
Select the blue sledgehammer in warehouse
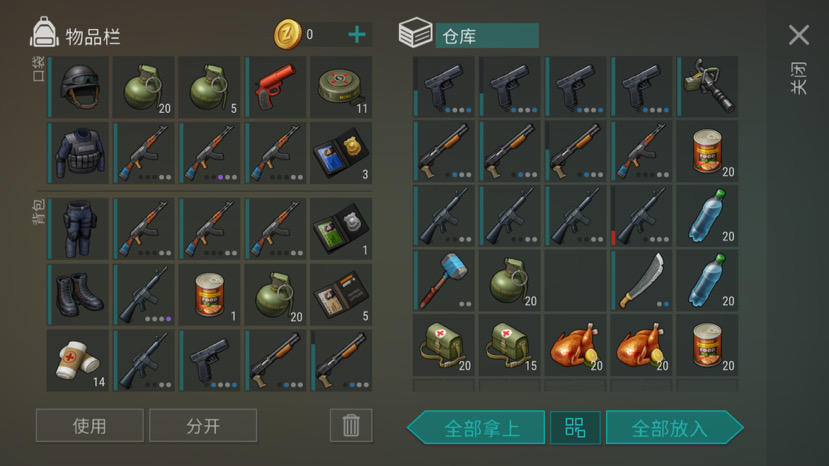(x=443, y=280)
